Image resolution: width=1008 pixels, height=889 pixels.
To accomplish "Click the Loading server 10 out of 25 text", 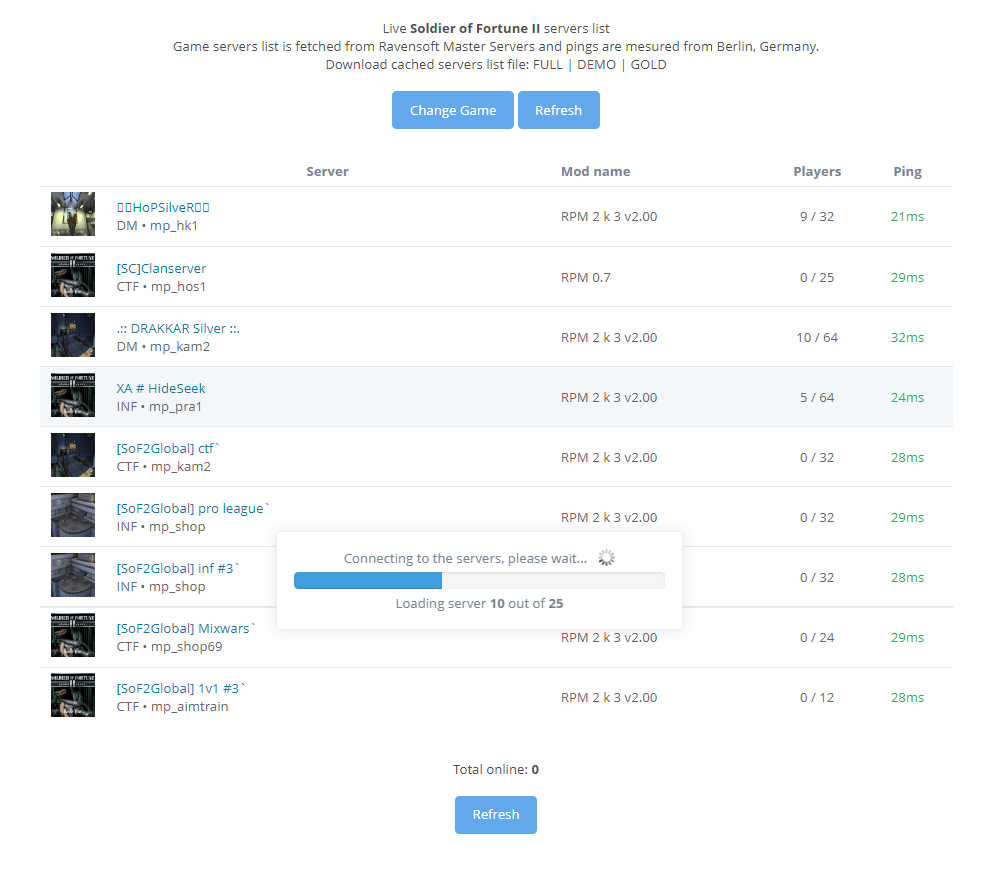I will [479, 603].
